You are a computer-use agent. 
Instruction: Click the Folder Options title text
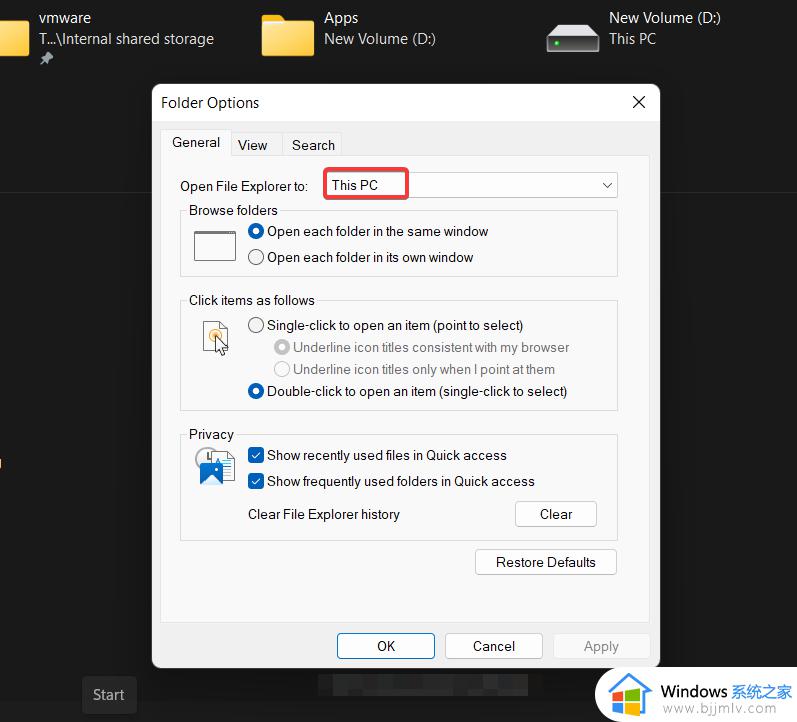point(210,103)
